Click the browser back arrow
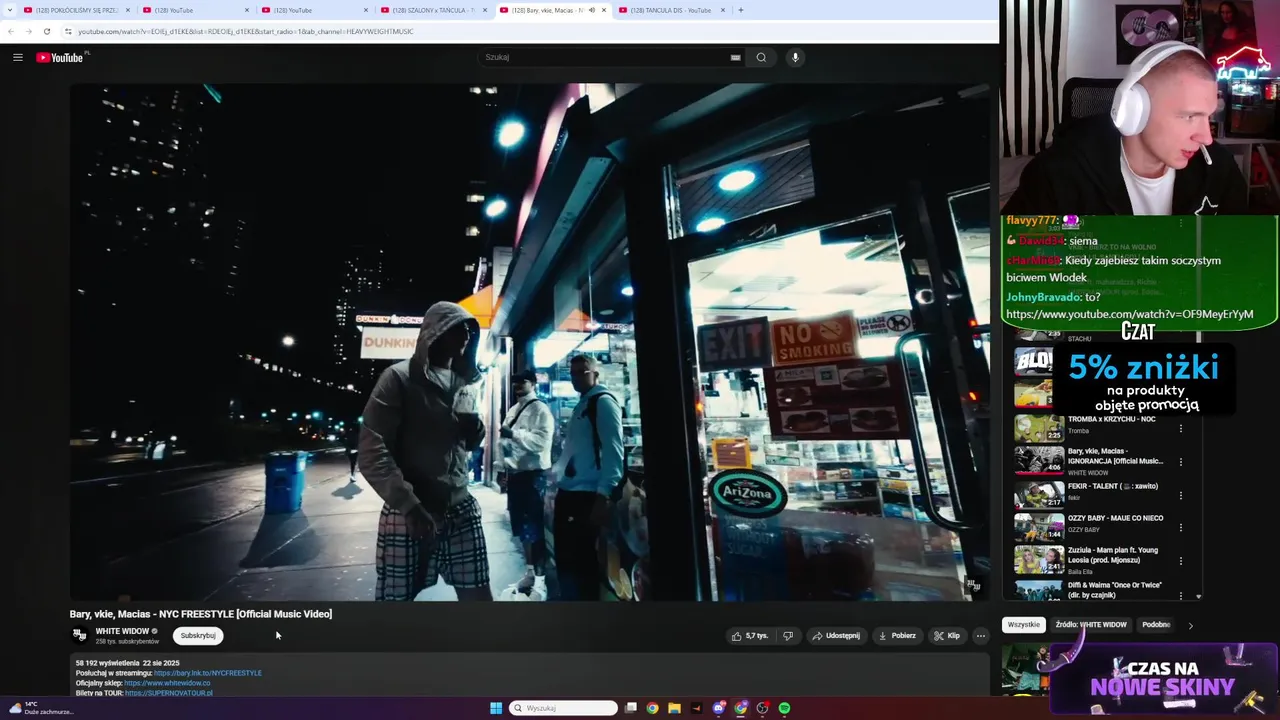Image resolution: width=1280 pixels, height=720 pixels. point(11,31)
